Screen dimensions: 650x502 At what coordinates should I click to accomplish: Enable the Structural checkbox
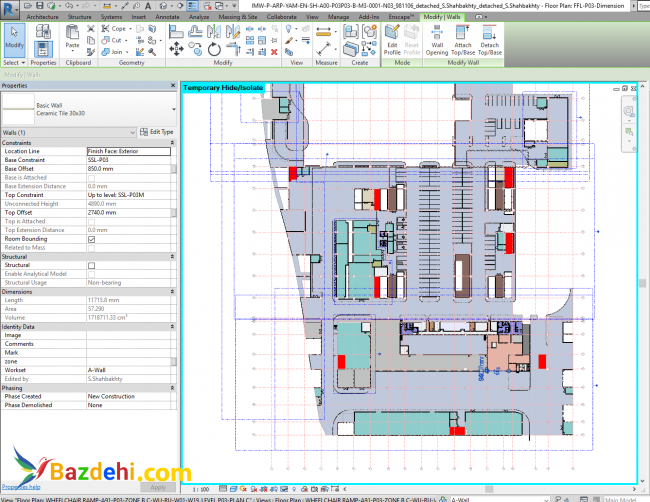pyautogui.click(x=92, y=265)
